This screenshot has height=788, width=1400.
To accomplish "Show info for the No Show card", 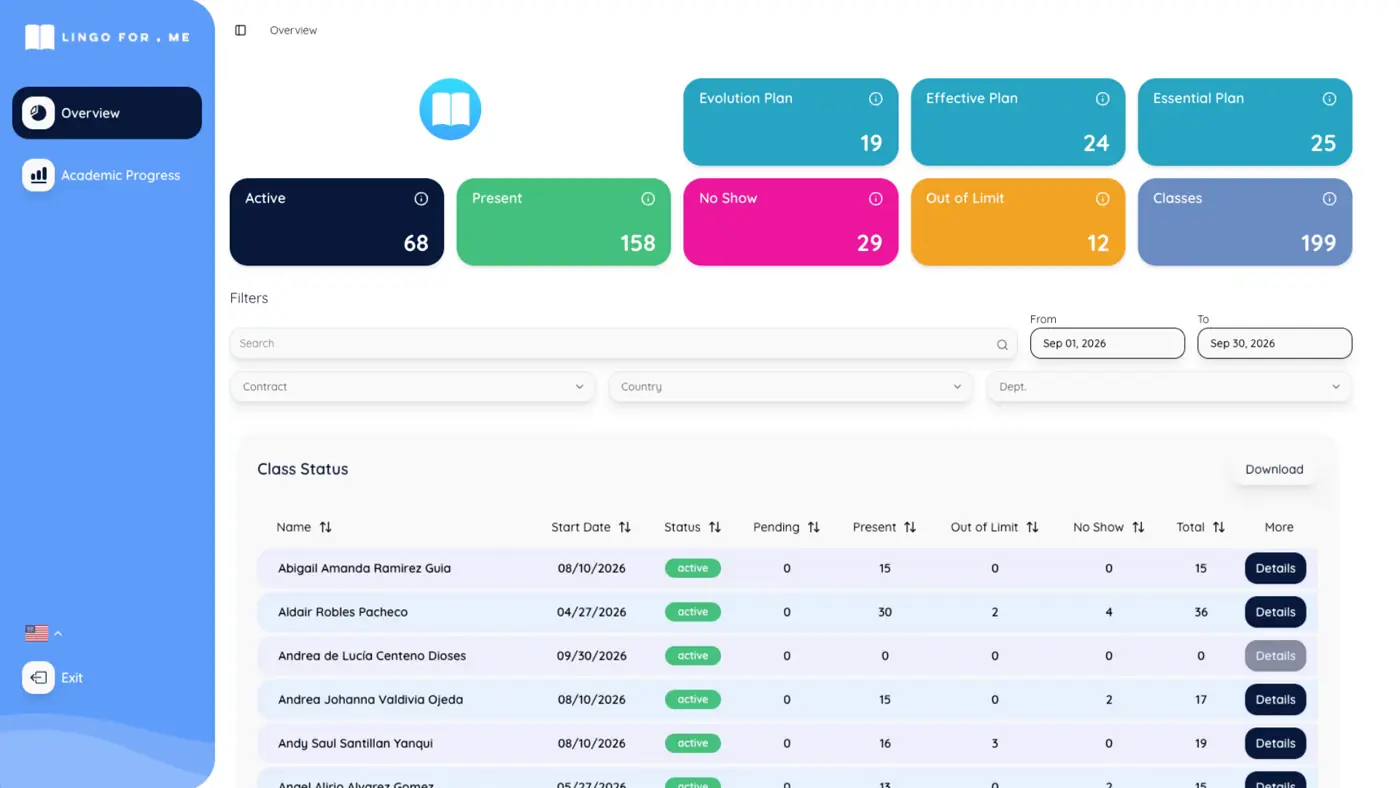I will point(876,199).
